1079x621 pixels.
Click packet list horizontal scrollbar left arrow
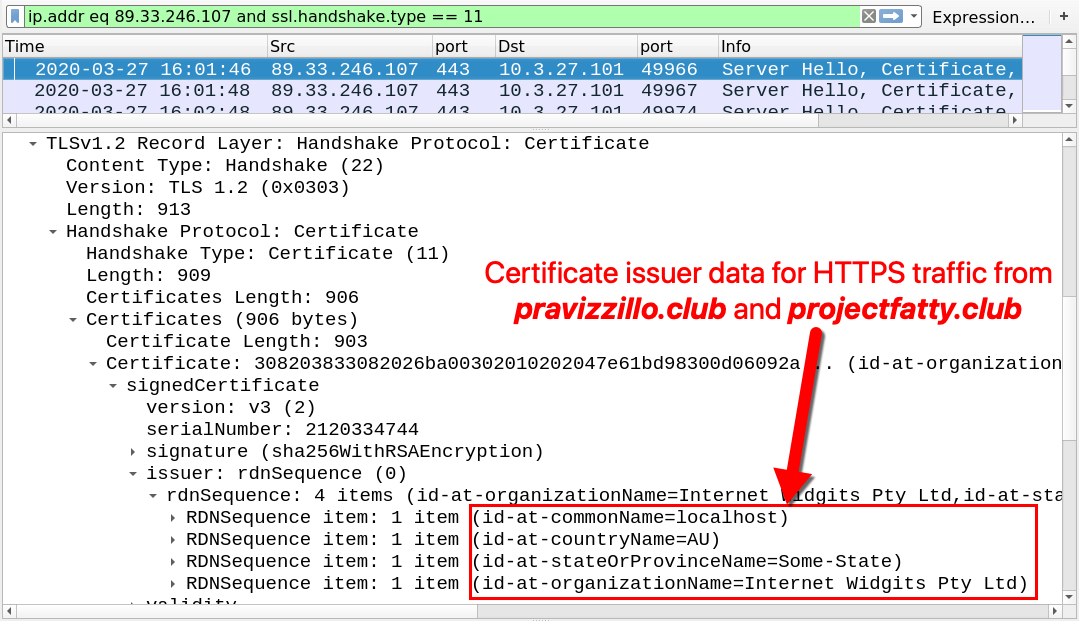coord(9,120)
